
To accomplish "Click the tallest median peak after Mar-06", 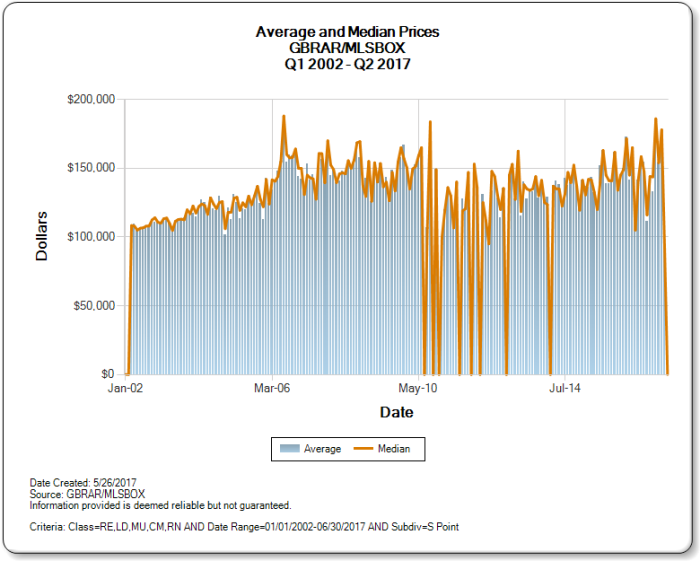I will point(283,116).
